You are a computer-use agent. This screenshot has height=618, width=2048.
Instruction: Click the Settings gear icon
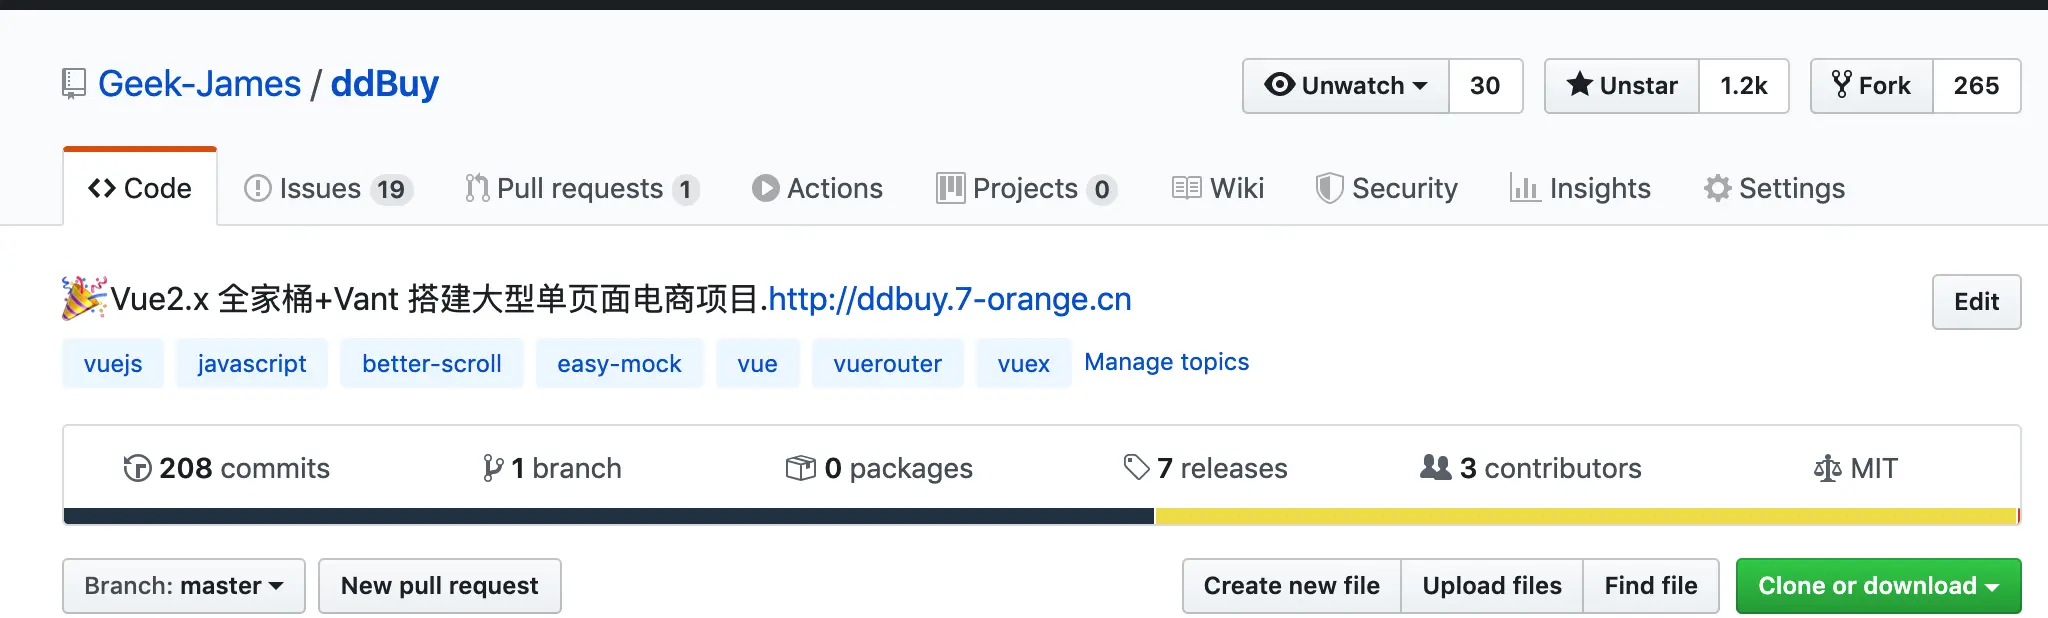pyautogui.click(x=1717, y=188)
